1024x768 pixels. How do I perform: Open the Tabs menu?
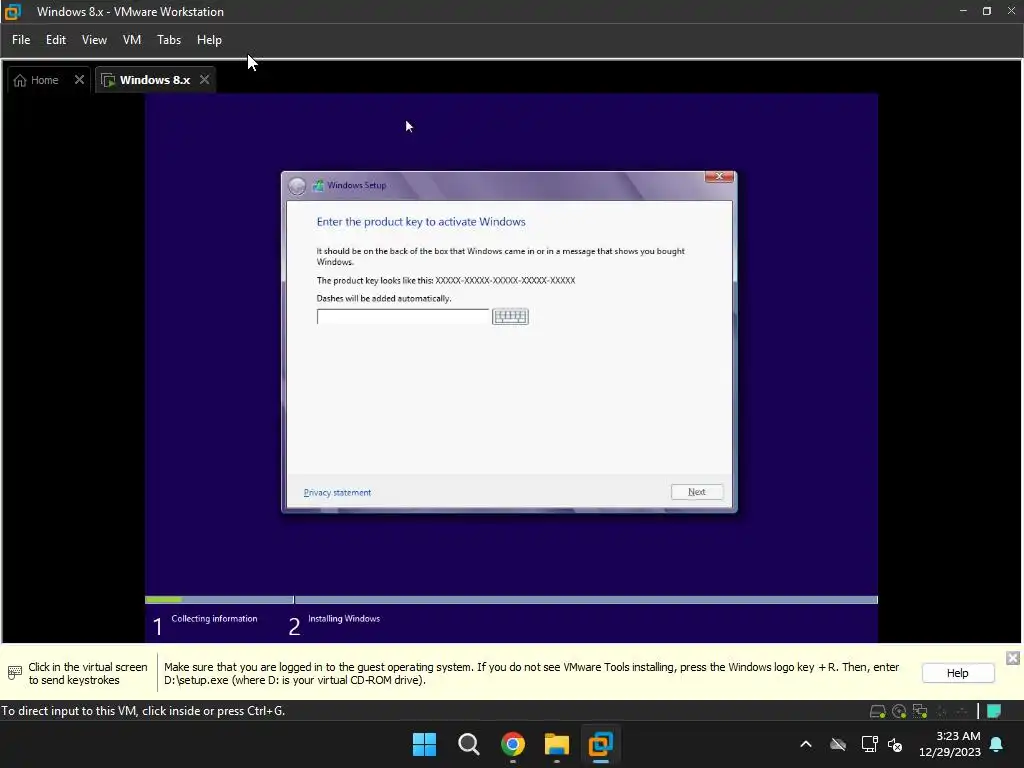pyautogui.click(x=168, y=40)
